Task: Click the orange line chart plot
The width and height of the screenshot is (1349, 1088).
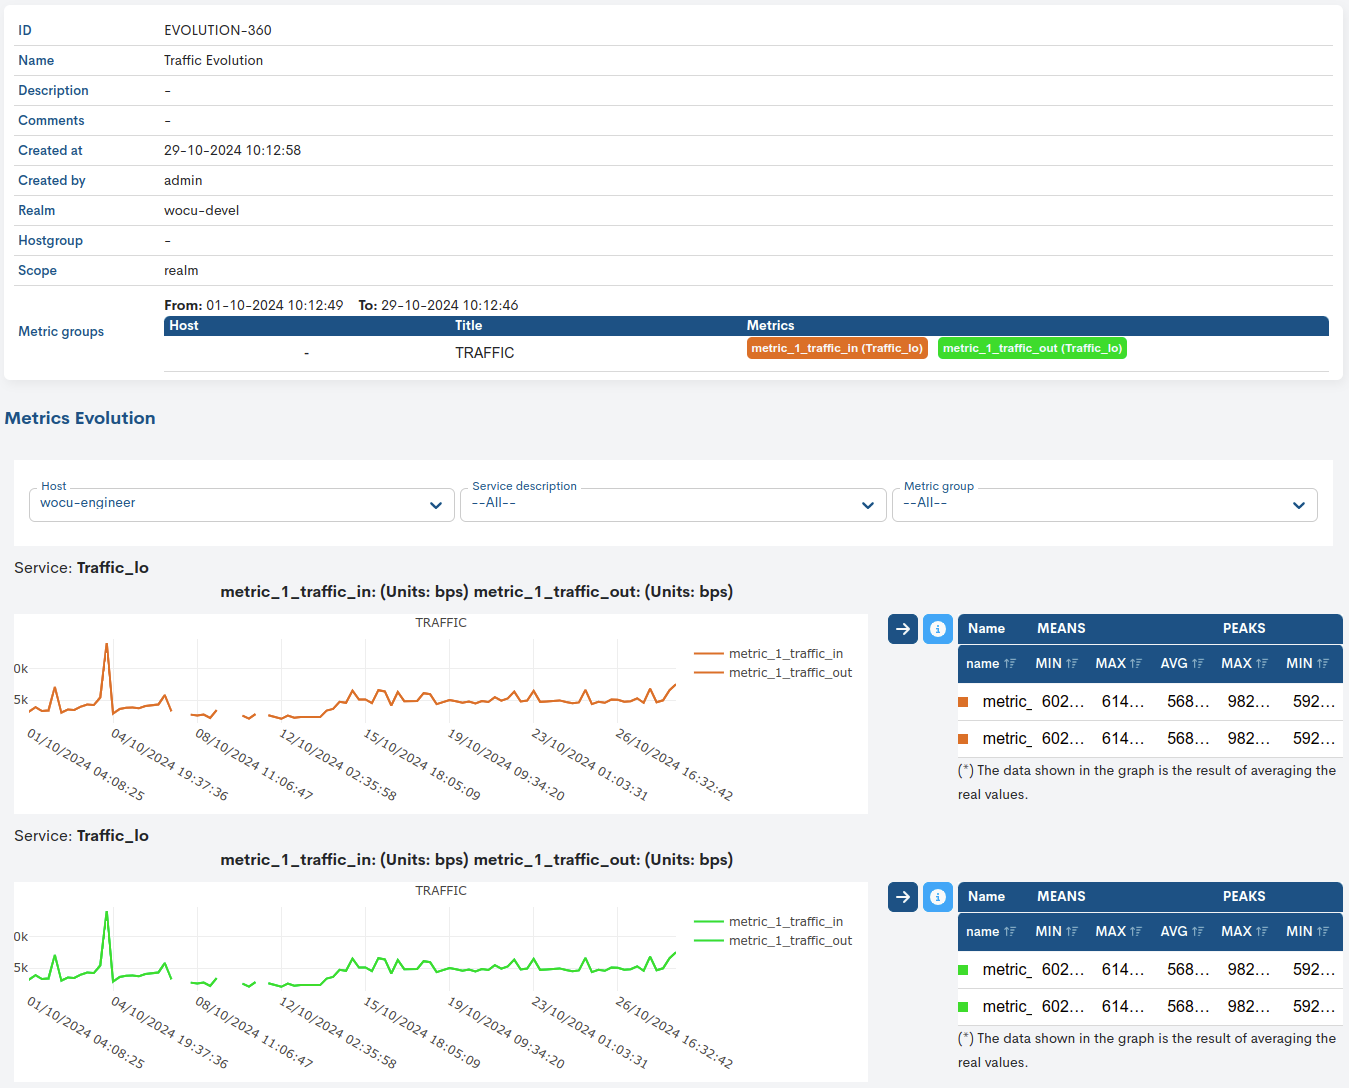Action: tap(354, 681)
